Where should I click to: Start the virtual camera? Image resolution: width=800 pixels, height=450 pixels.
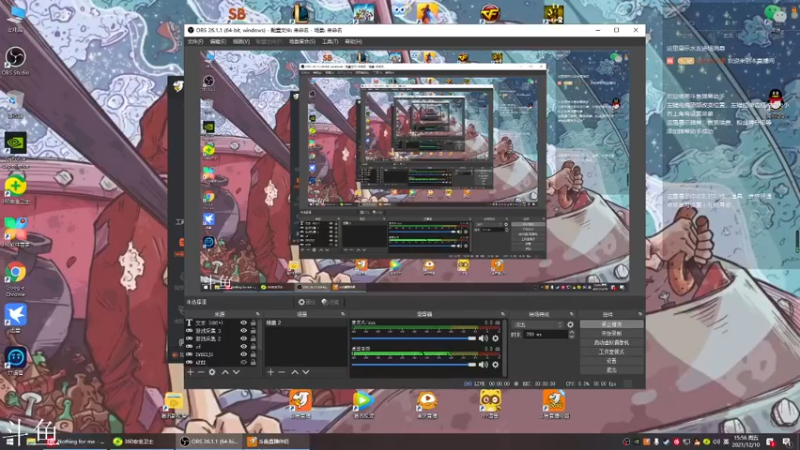pyautogui.click(x=611, y=343)
